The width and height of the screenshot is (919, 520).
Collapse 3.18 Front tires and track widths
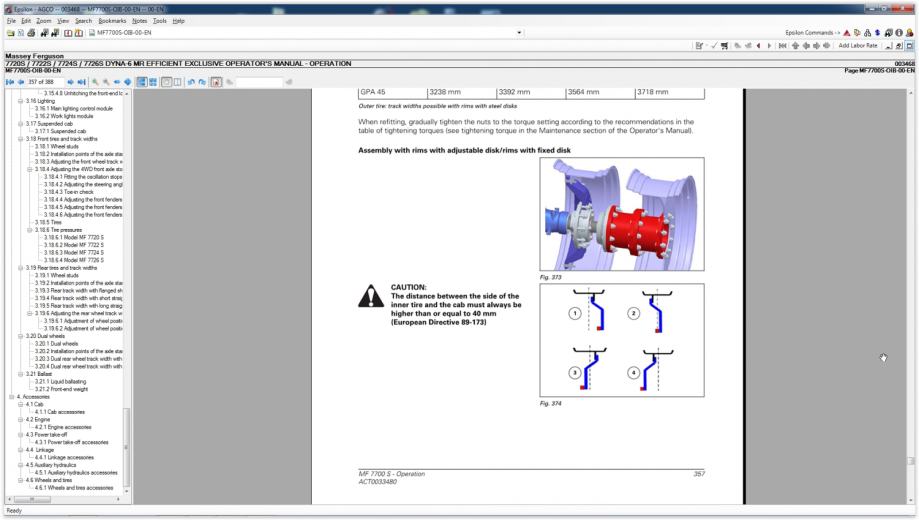click(21, 139)
